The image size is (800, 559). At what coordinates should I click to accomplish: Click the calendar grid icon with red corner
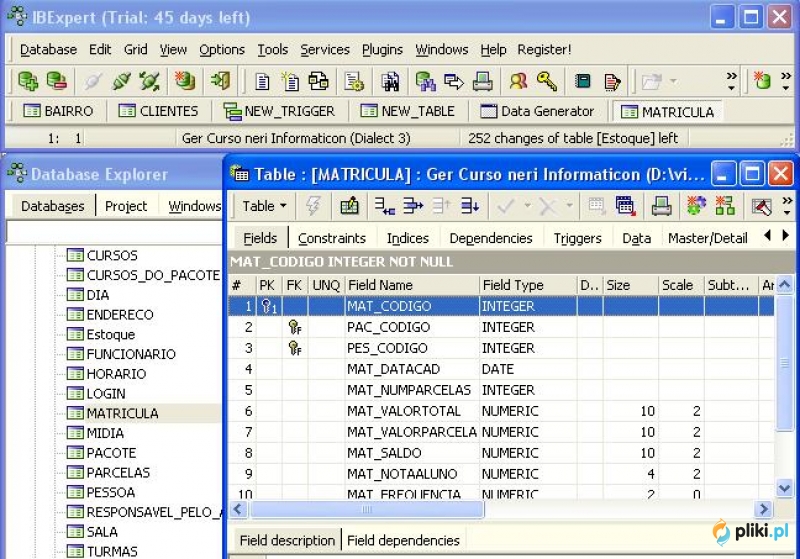tap(625, 206)
